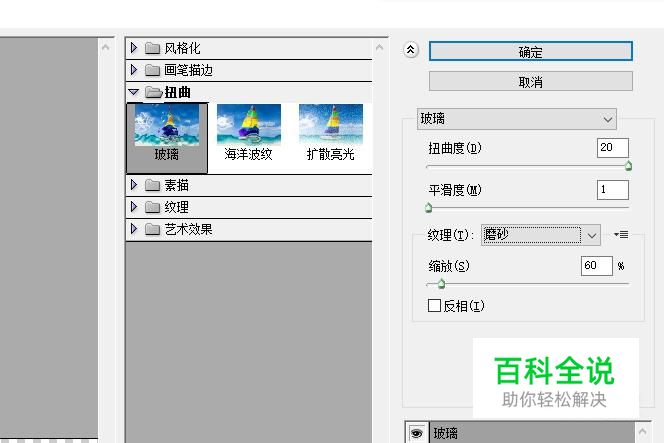This screenshot has height=443, width=664.
Task: Select the 玻璃 filter thumbnail
Action: (167, 138)
